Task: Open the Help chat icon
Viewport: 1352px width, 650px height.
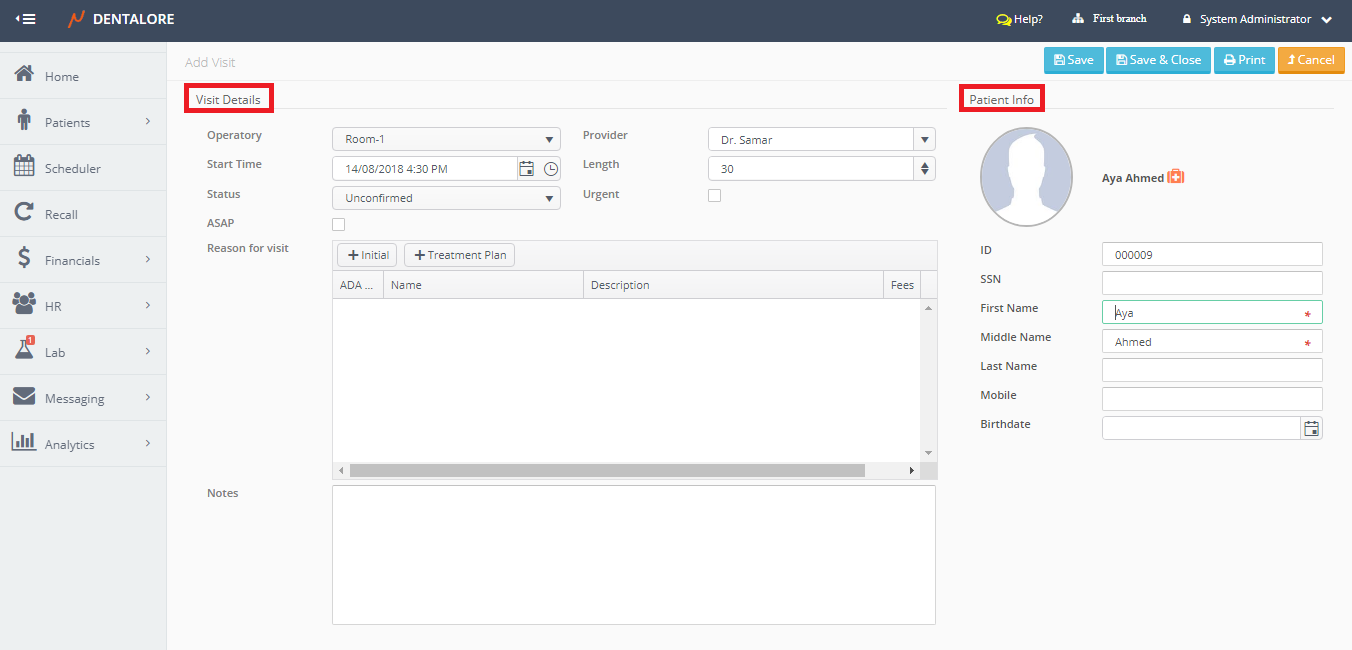Action: pos(1004,19)
